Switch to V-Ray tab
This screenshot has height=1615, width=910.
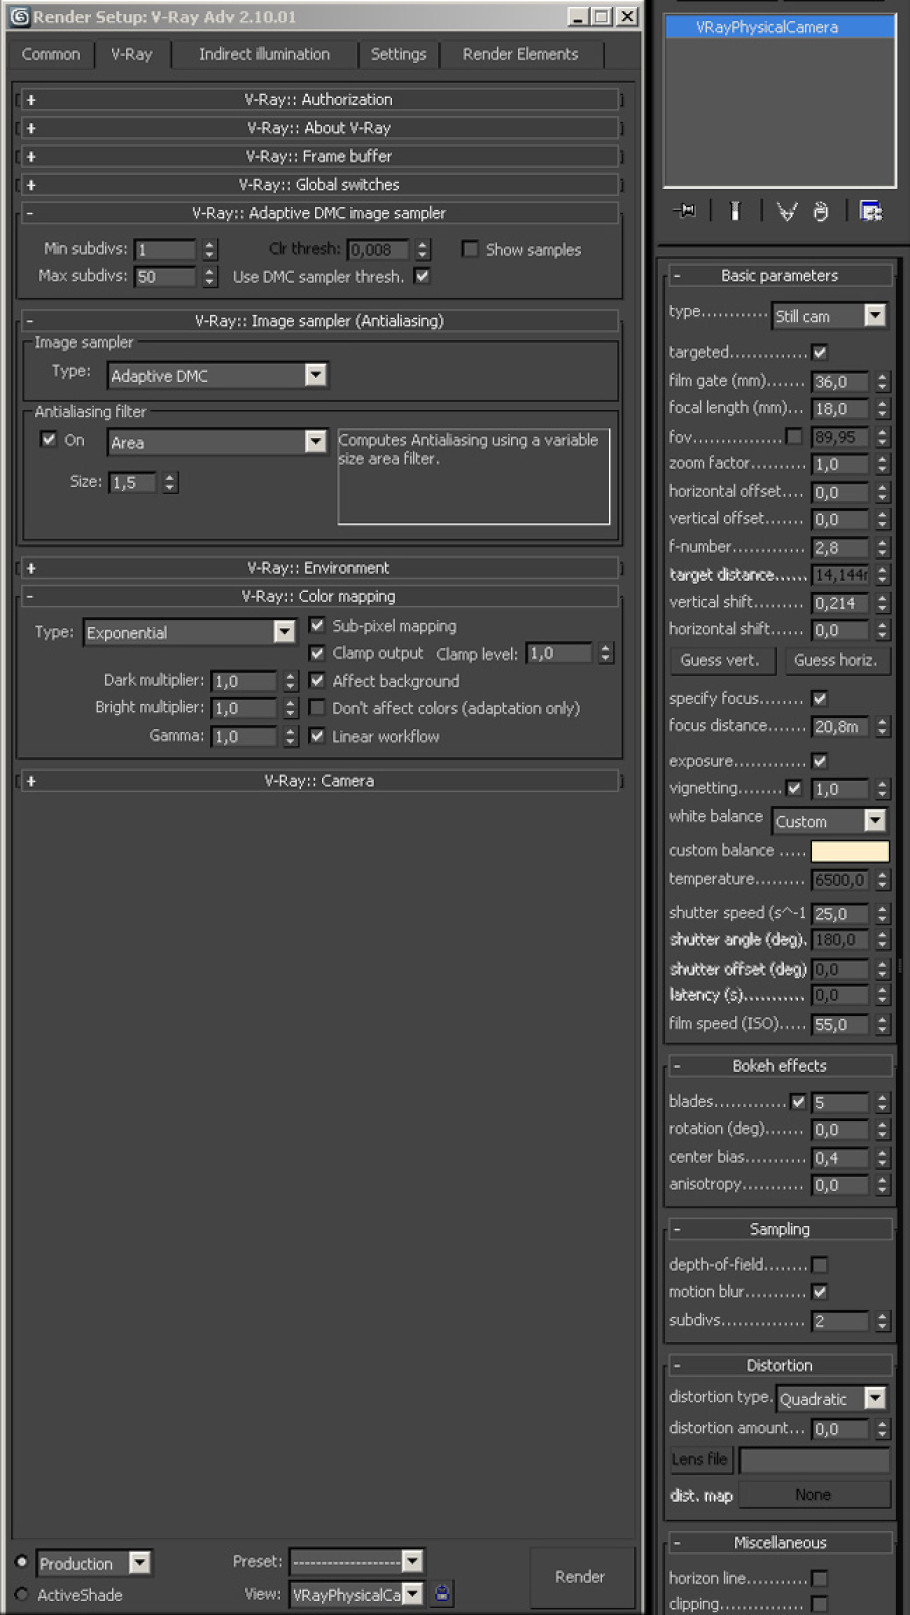pos(132,54)
